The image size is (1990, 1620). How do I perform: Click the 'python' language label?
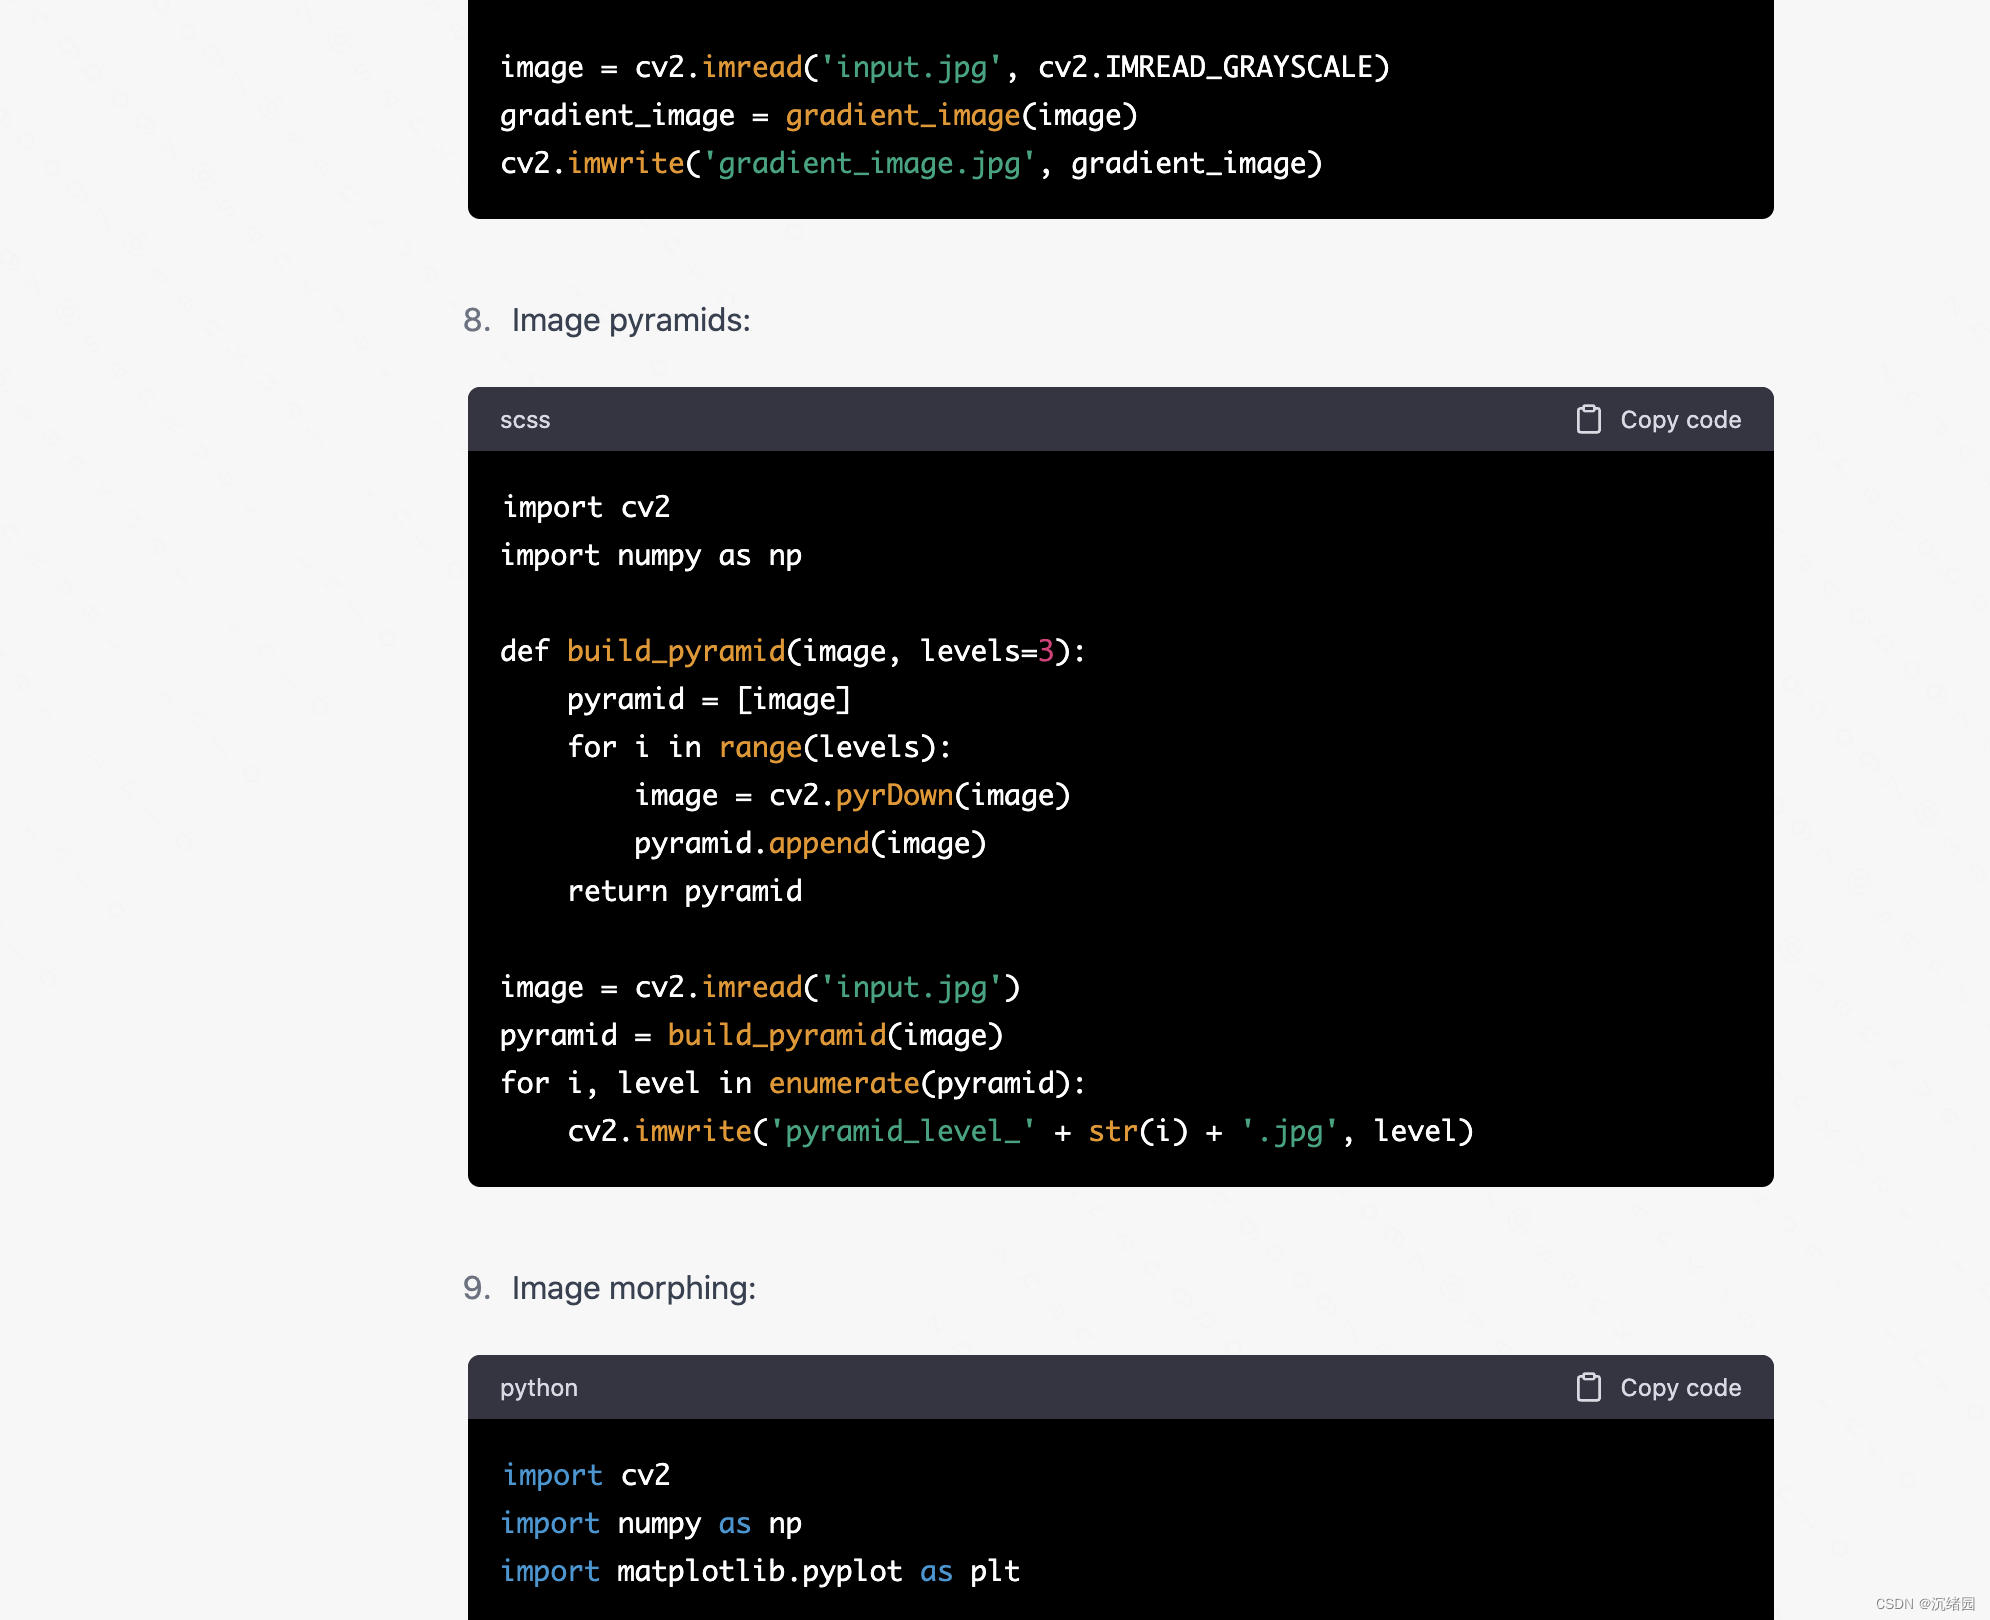(x=539, y=1388)
